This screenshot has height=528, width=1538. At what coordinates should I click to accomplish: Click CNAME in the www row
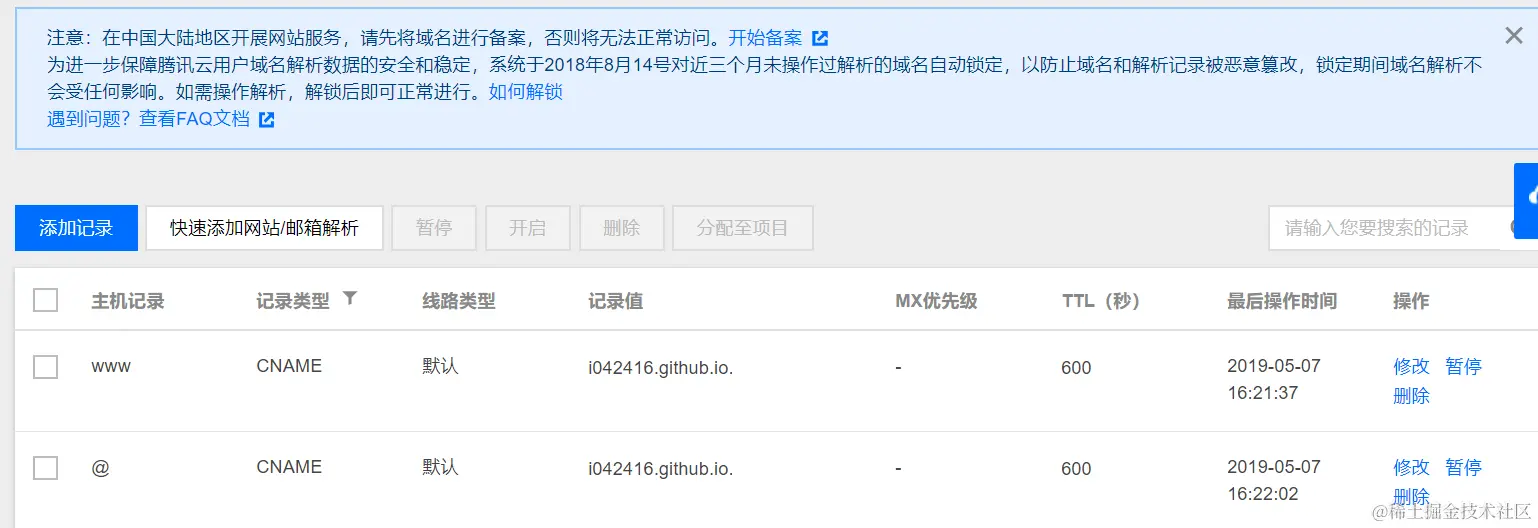coord(289,366)
